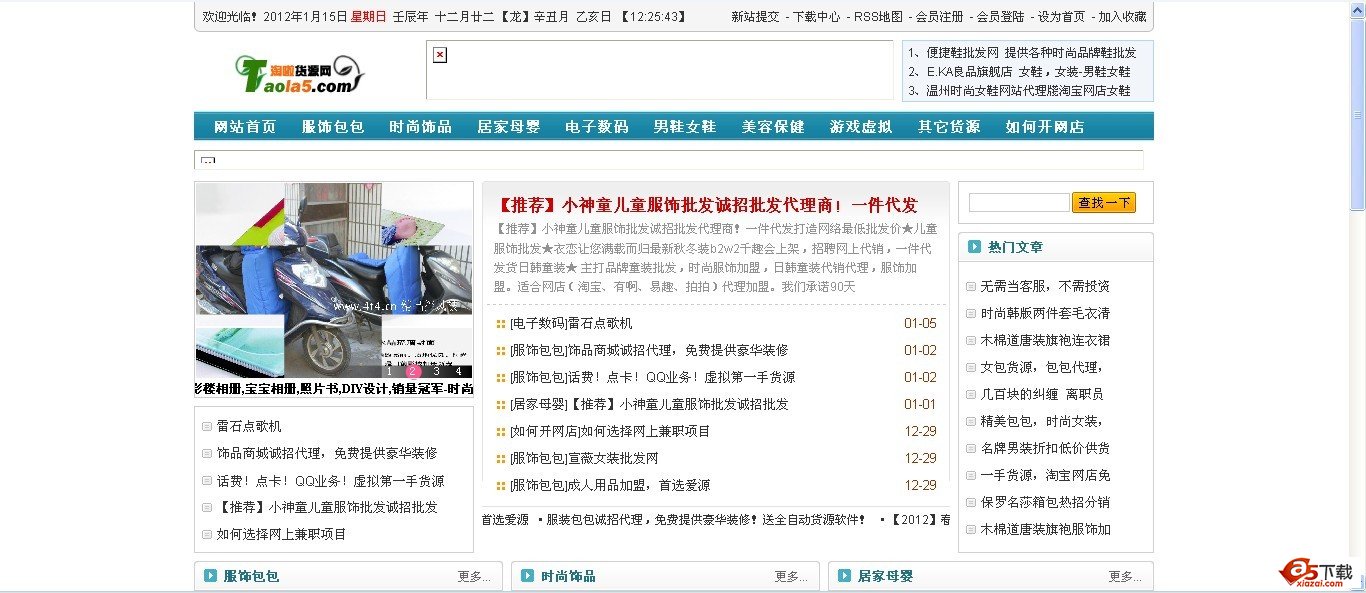Click the icon beside the bottom 时尚饰品 heading
Viewport: 1366px width, 593px height.
(x=527, y=576)
